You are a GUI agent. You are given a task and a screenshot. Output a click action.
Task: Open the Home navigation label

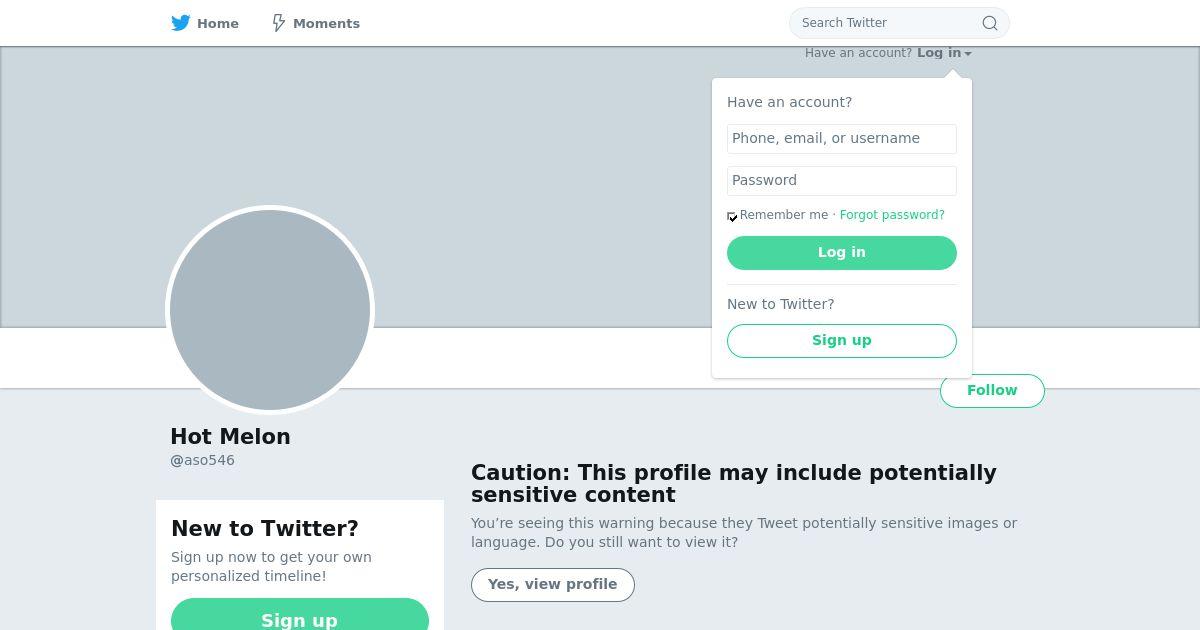point(218,23)
